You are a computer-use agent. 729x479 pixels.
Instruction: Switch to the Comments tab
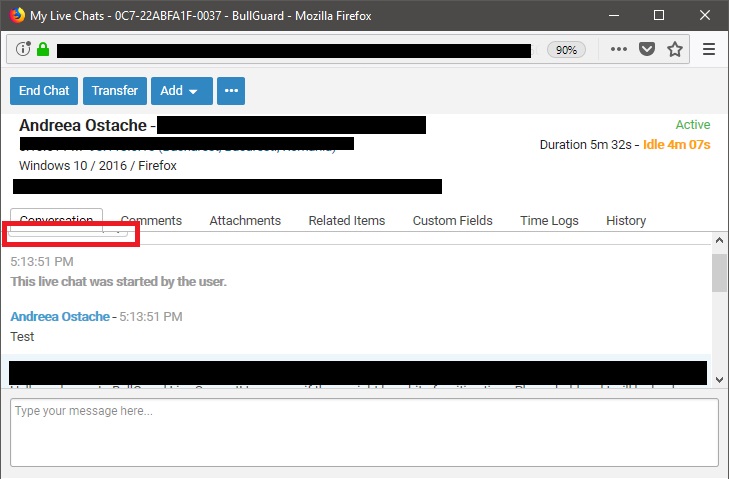pos(151,221)
